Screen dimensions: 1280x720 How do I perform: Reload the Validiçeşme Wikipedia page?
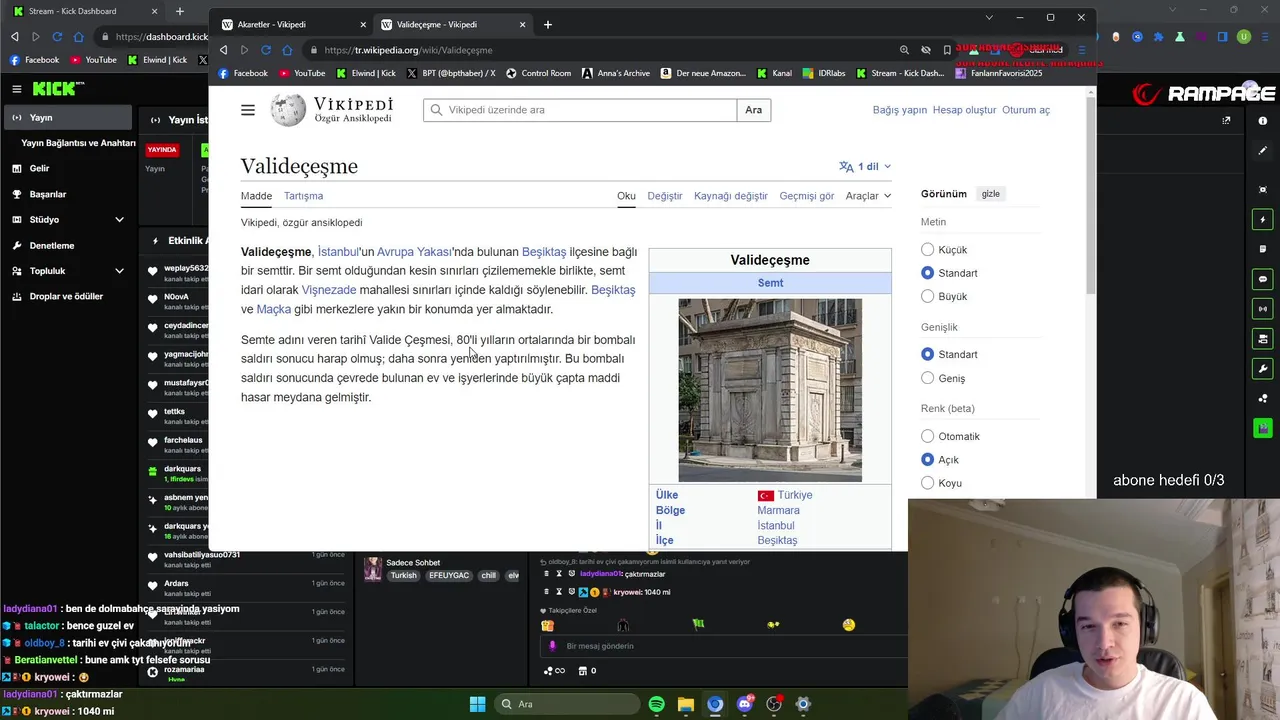pos(266,50)
